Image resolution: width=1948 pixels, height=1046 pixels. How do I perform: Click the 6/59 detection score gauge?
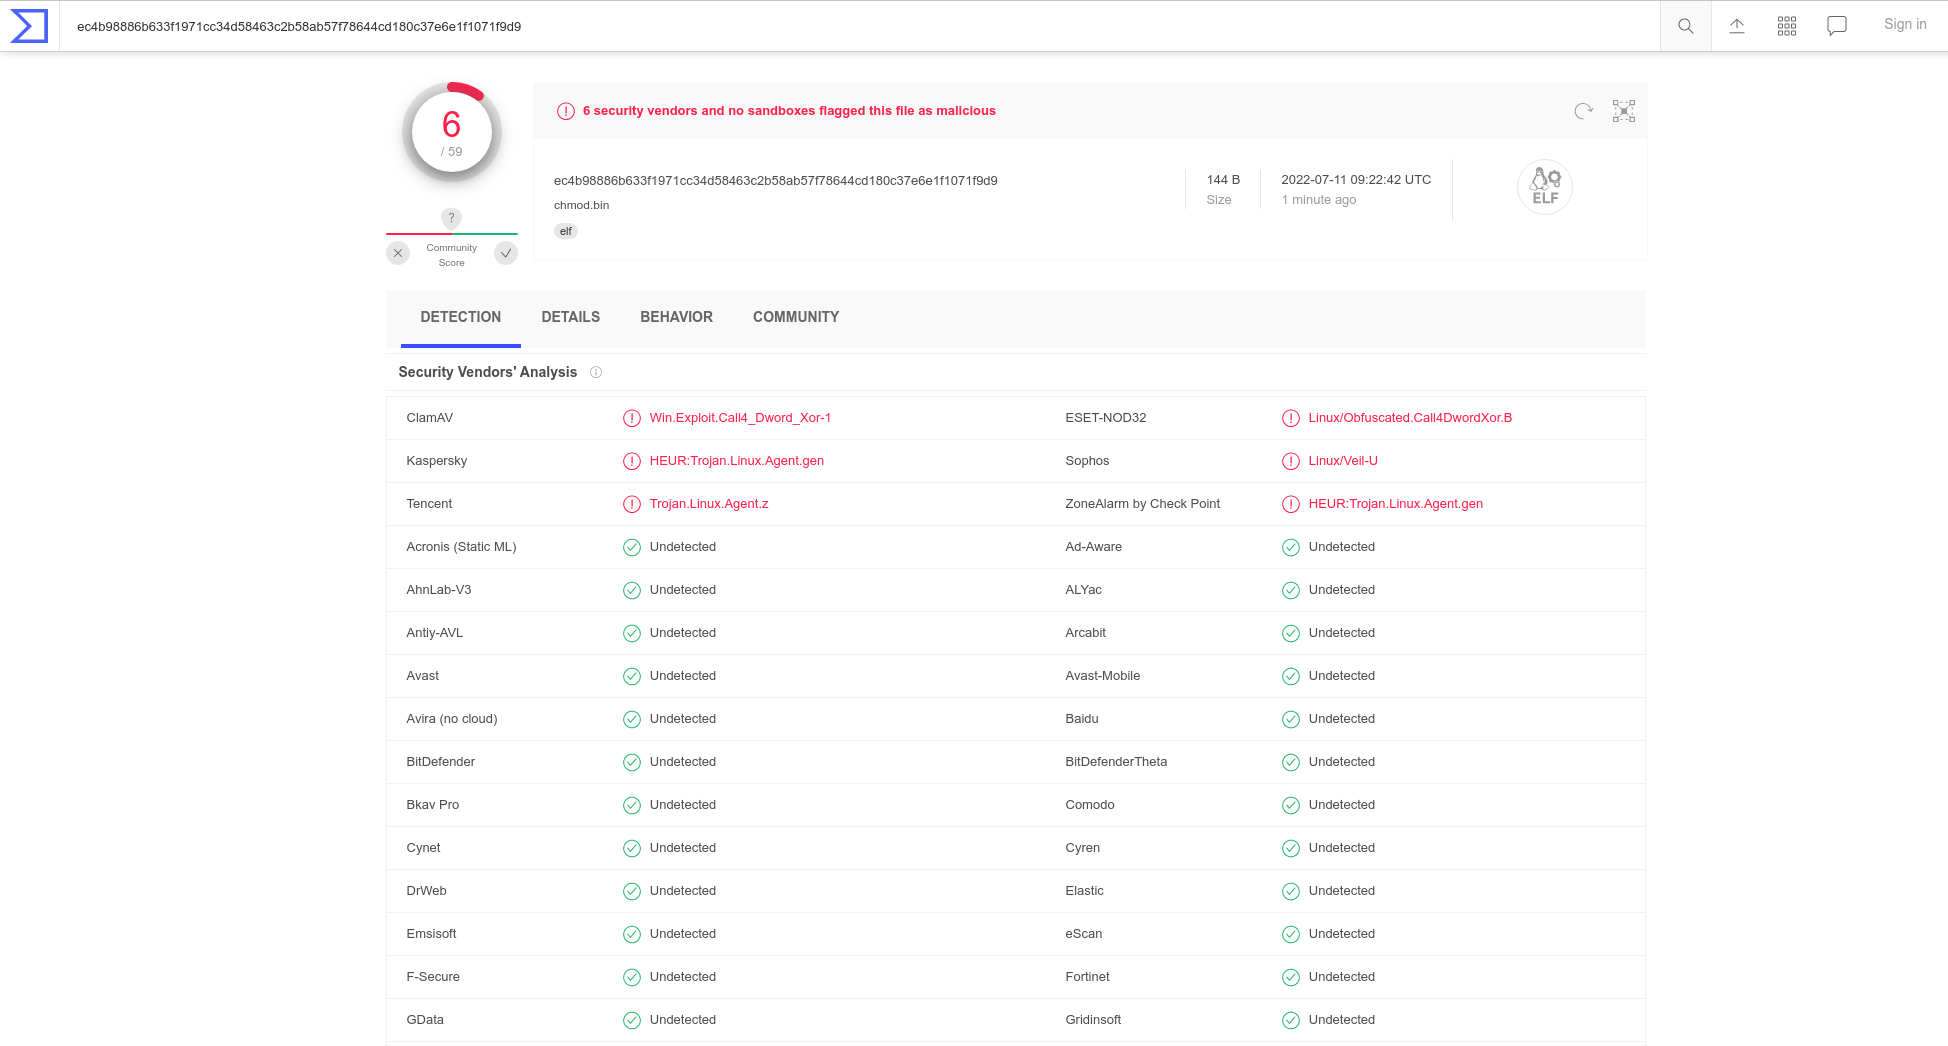coord(452,133)
